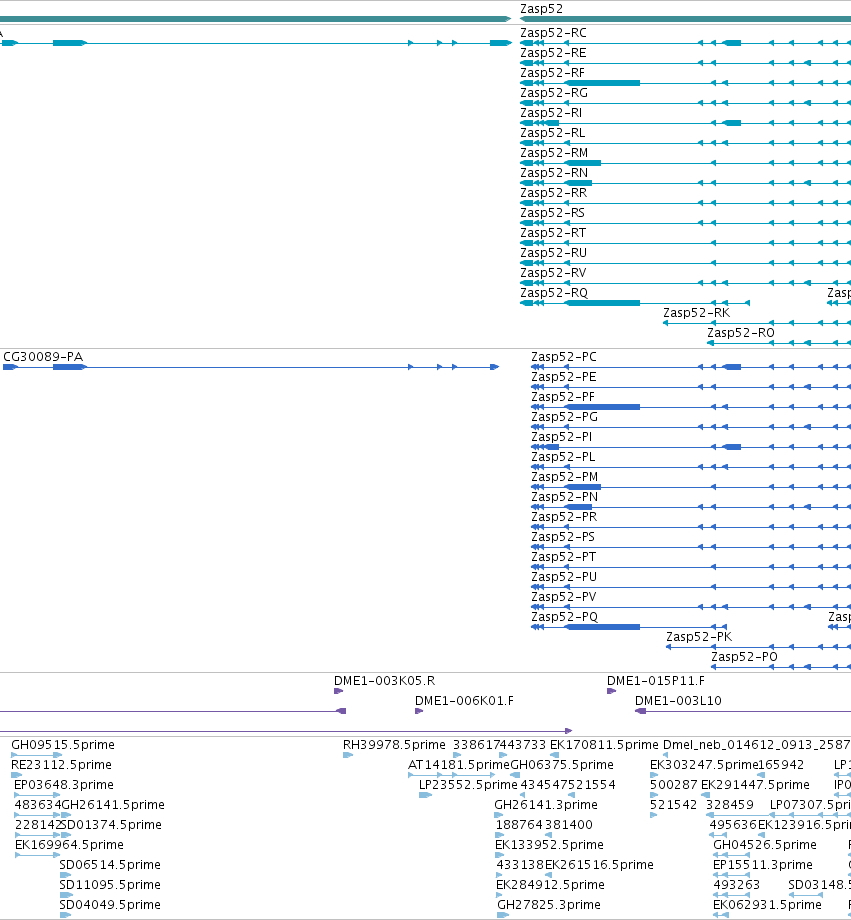Click transcript Zasp52-RR
Viewport: 851px width, 920px height.
click(553, 192)
